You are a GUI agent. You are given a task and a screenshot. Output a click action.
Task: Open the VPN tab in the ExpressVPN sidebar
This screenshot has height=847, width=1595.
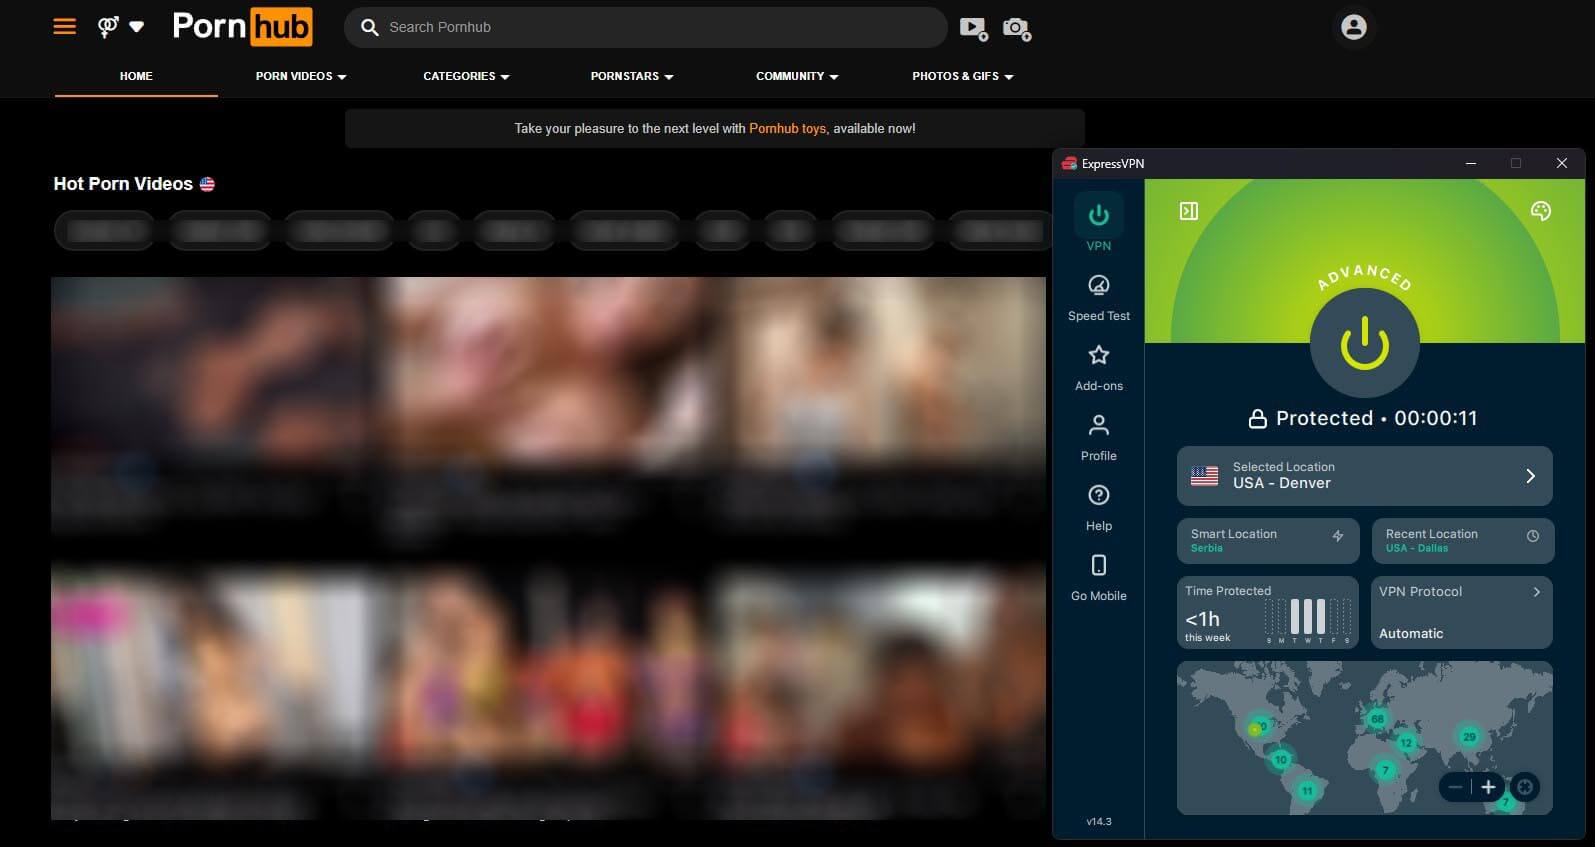click(x=1098, y=224)
